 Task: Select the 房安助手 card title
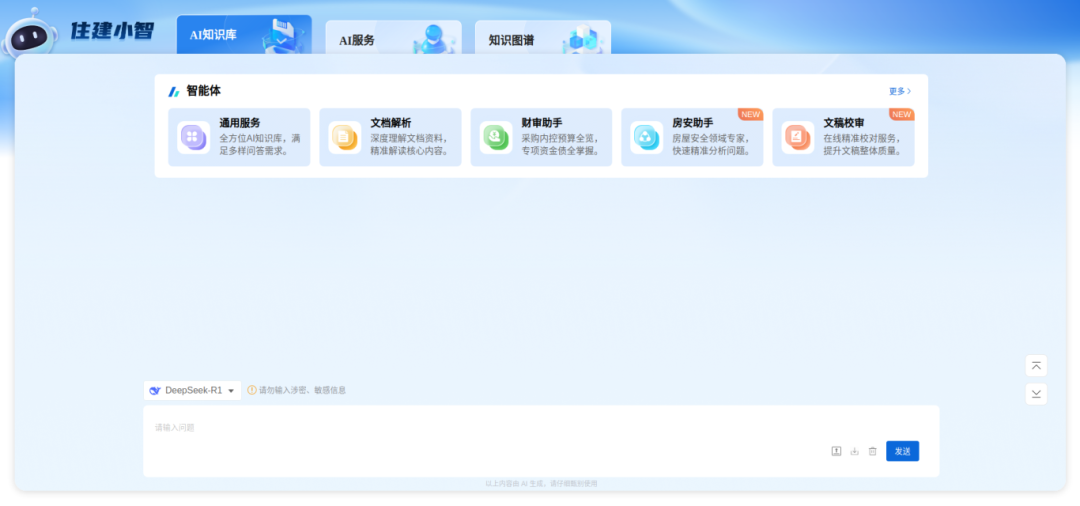tap(692, 123)
